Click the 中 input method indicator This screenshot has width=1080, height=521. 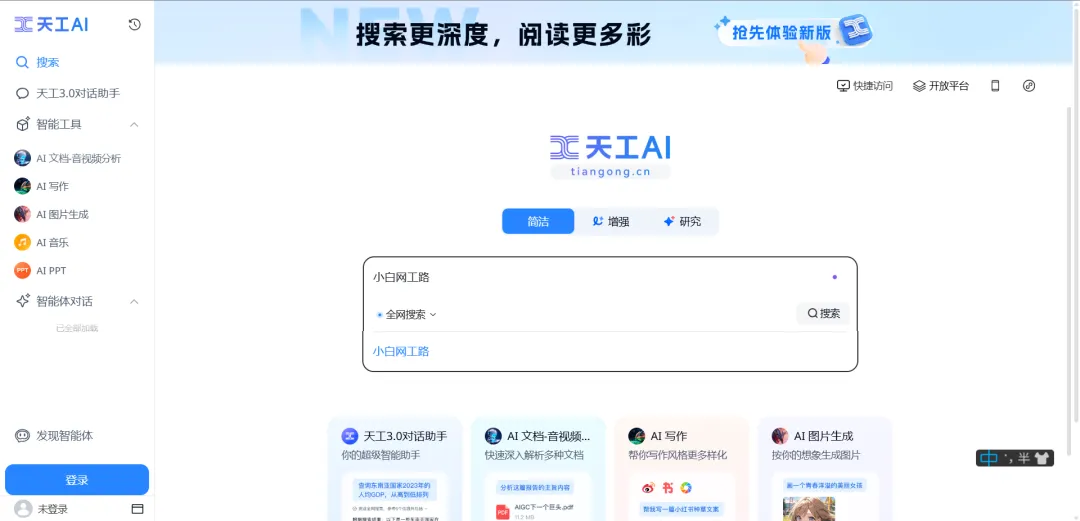click(988, 458)
